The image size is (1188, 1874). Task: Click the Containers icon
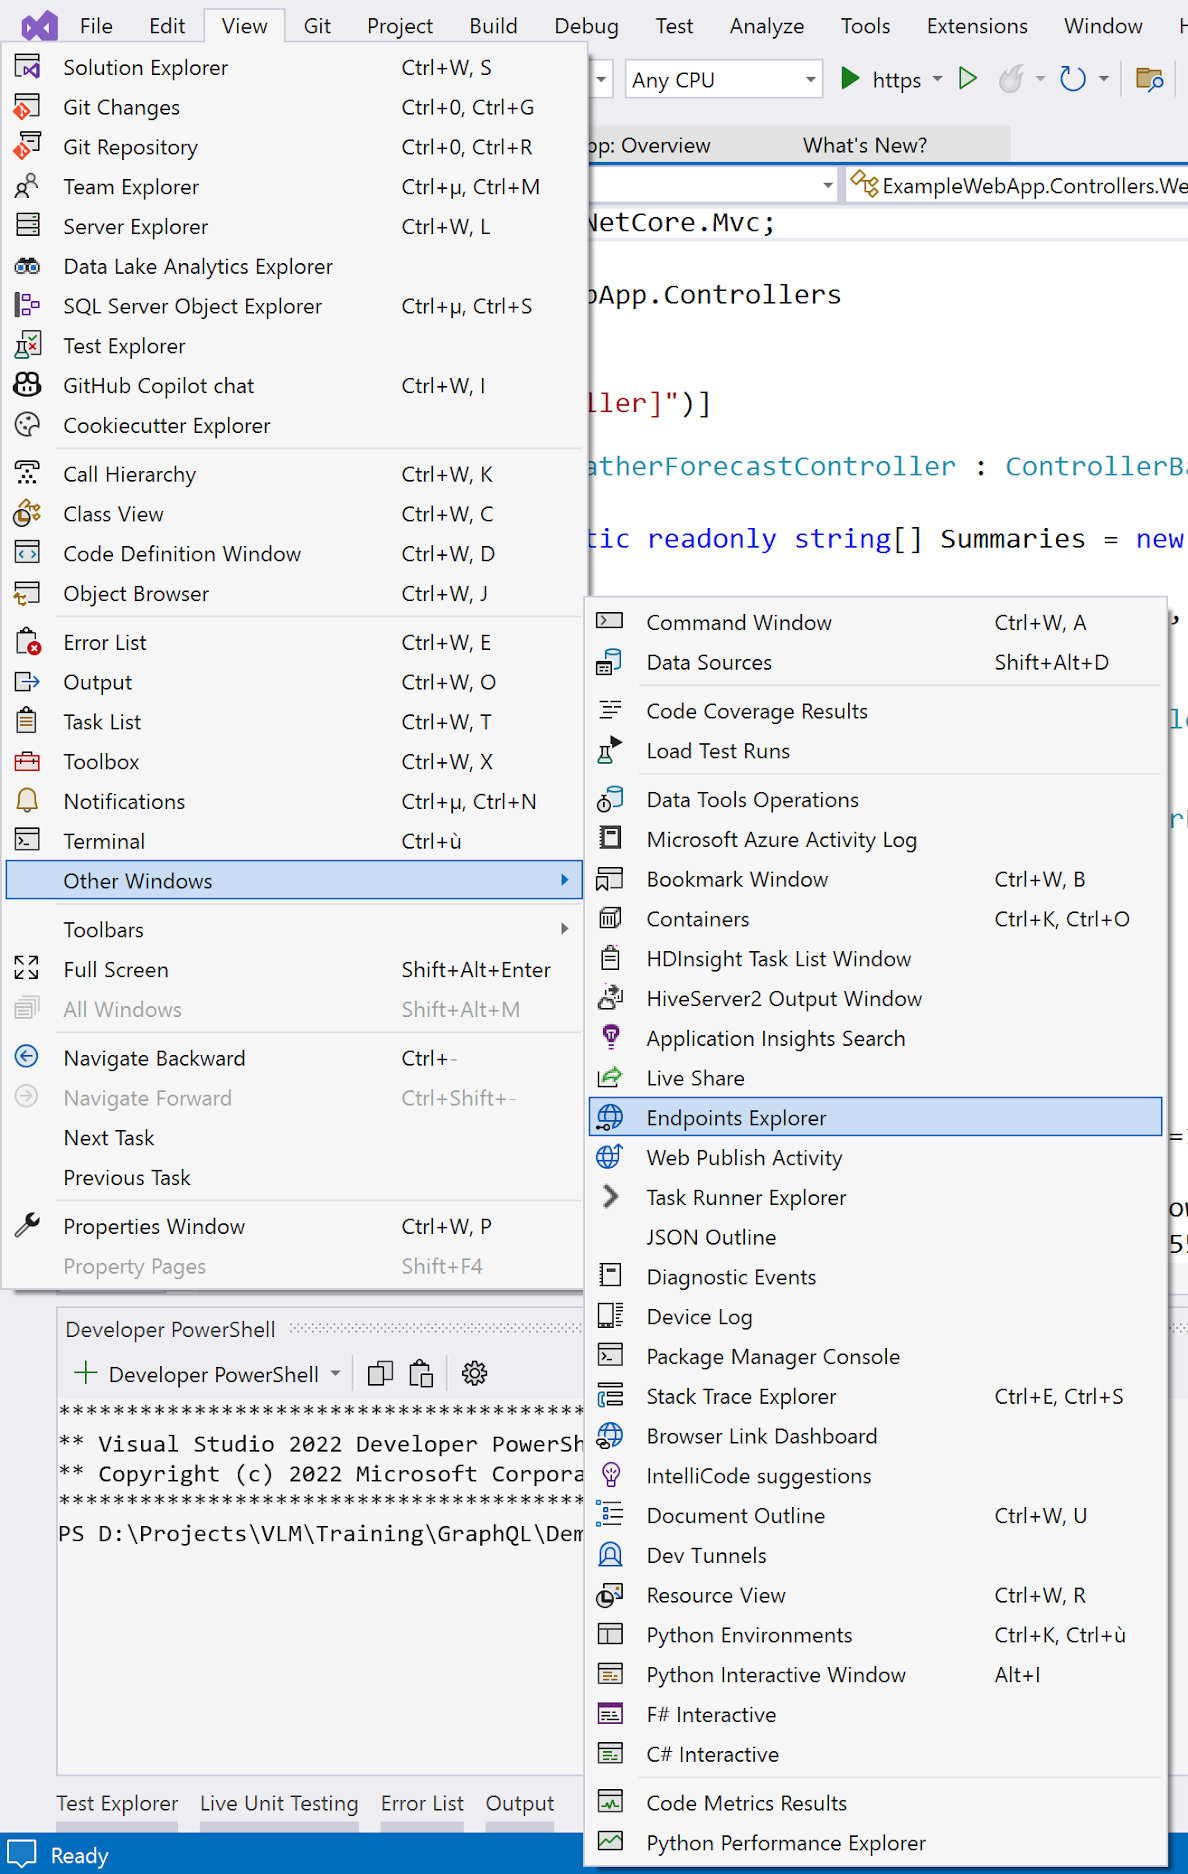pos(610,919)
